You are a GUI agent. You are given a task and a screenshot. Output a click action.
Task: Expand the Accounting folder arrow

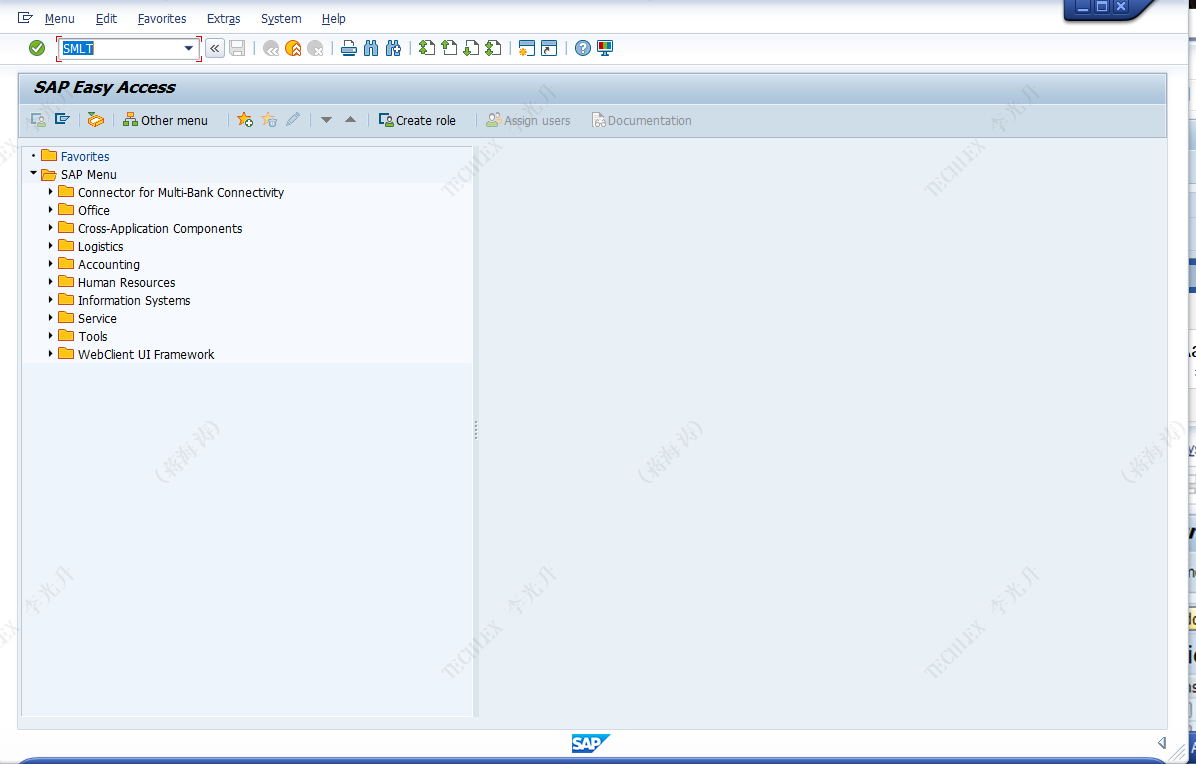51,264
